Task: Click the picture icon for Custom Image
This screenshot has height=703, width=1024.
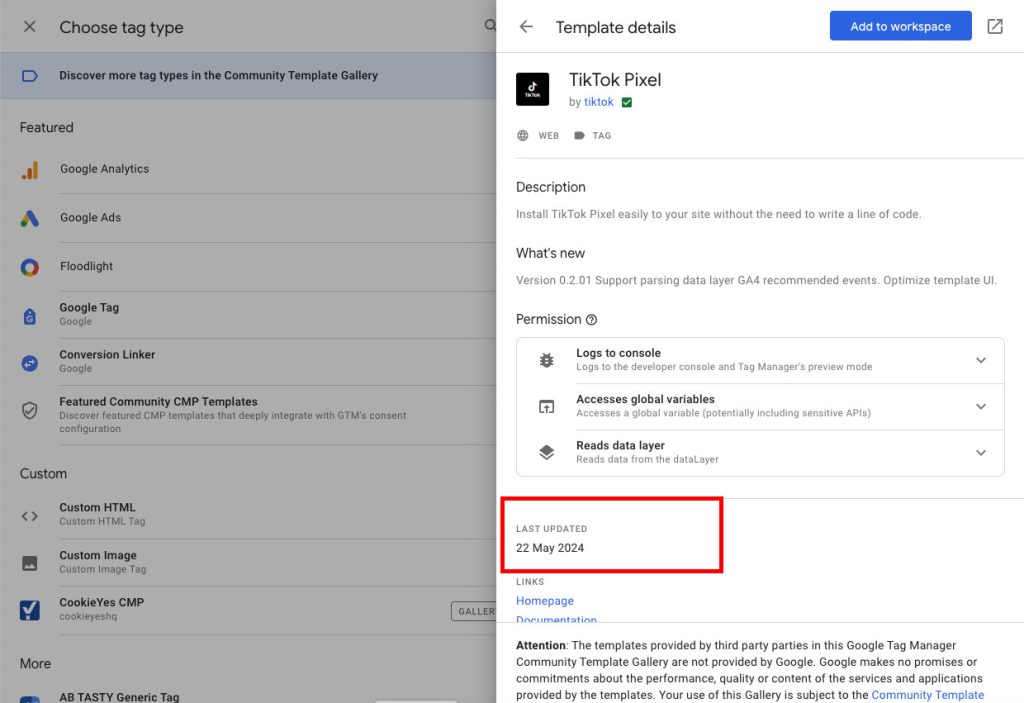Action: [29, 563]
